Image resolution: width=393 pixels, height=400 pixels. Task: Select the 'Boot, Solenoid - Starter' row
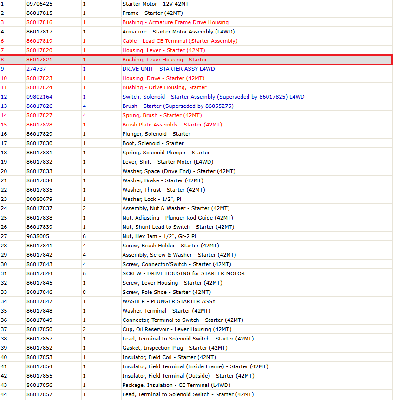(196, 143)
